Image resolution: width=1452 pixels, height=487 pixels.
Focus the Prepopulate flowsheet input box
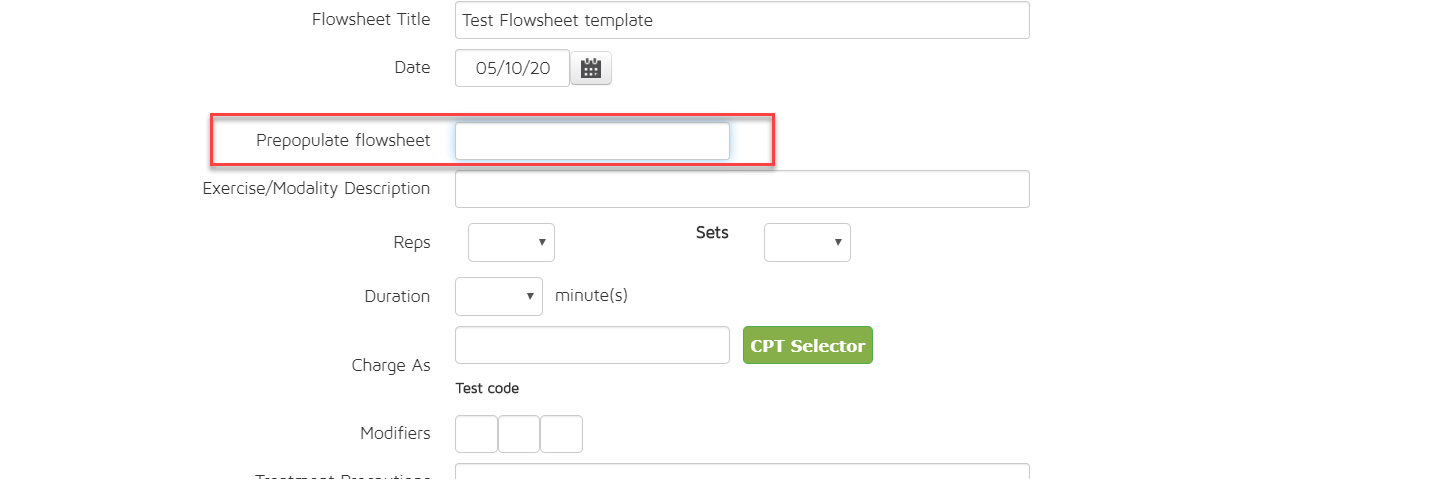592,141
